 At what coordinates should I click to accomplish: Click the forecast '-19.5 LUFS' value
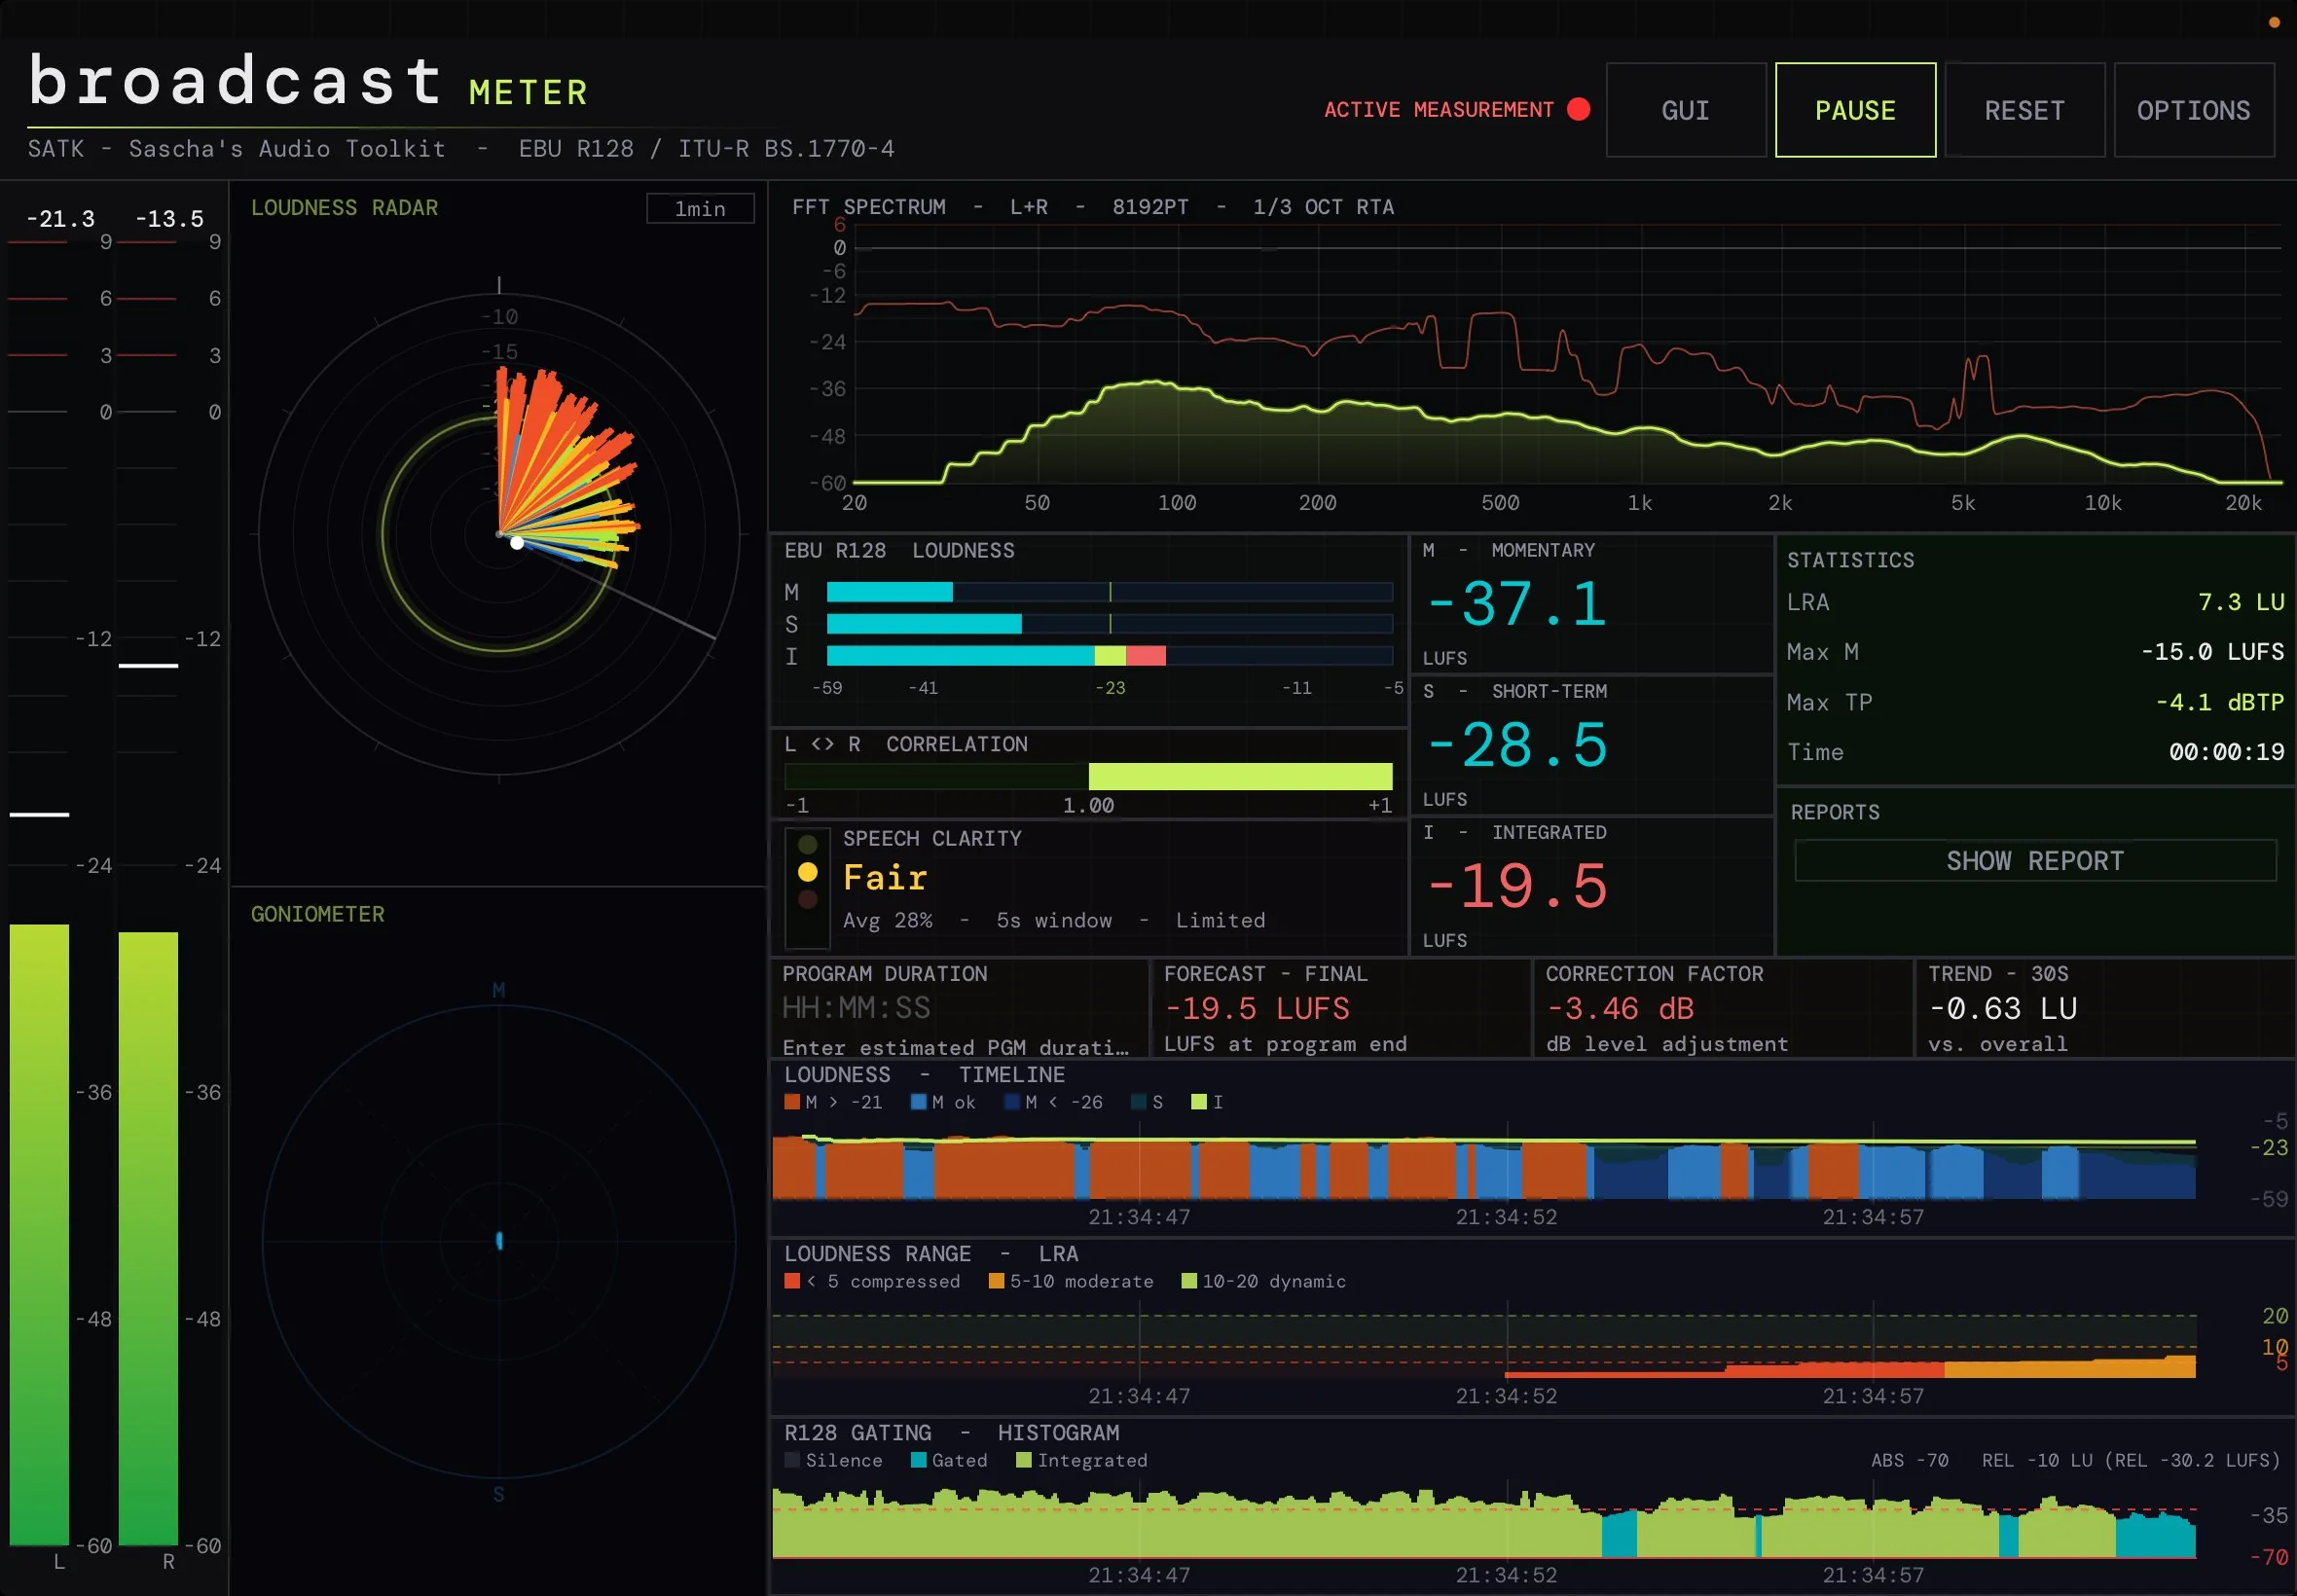click(1257, 1008)
